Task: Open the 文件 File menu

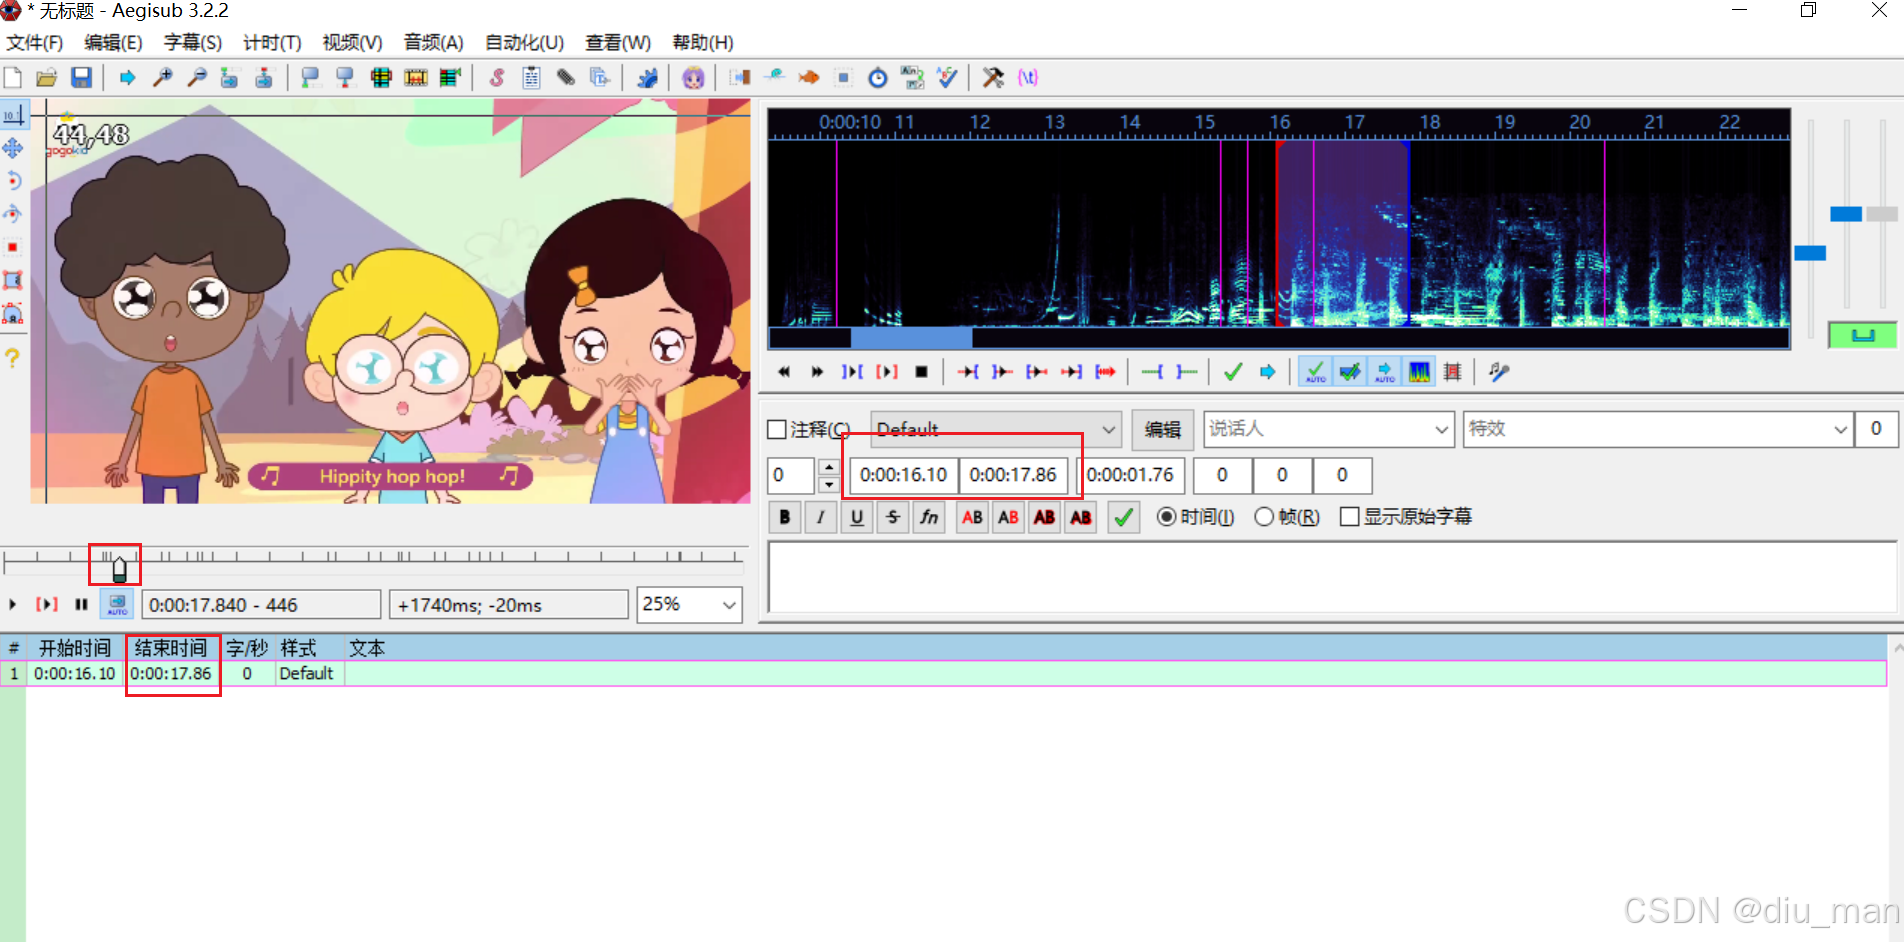Action: point(34,43)
